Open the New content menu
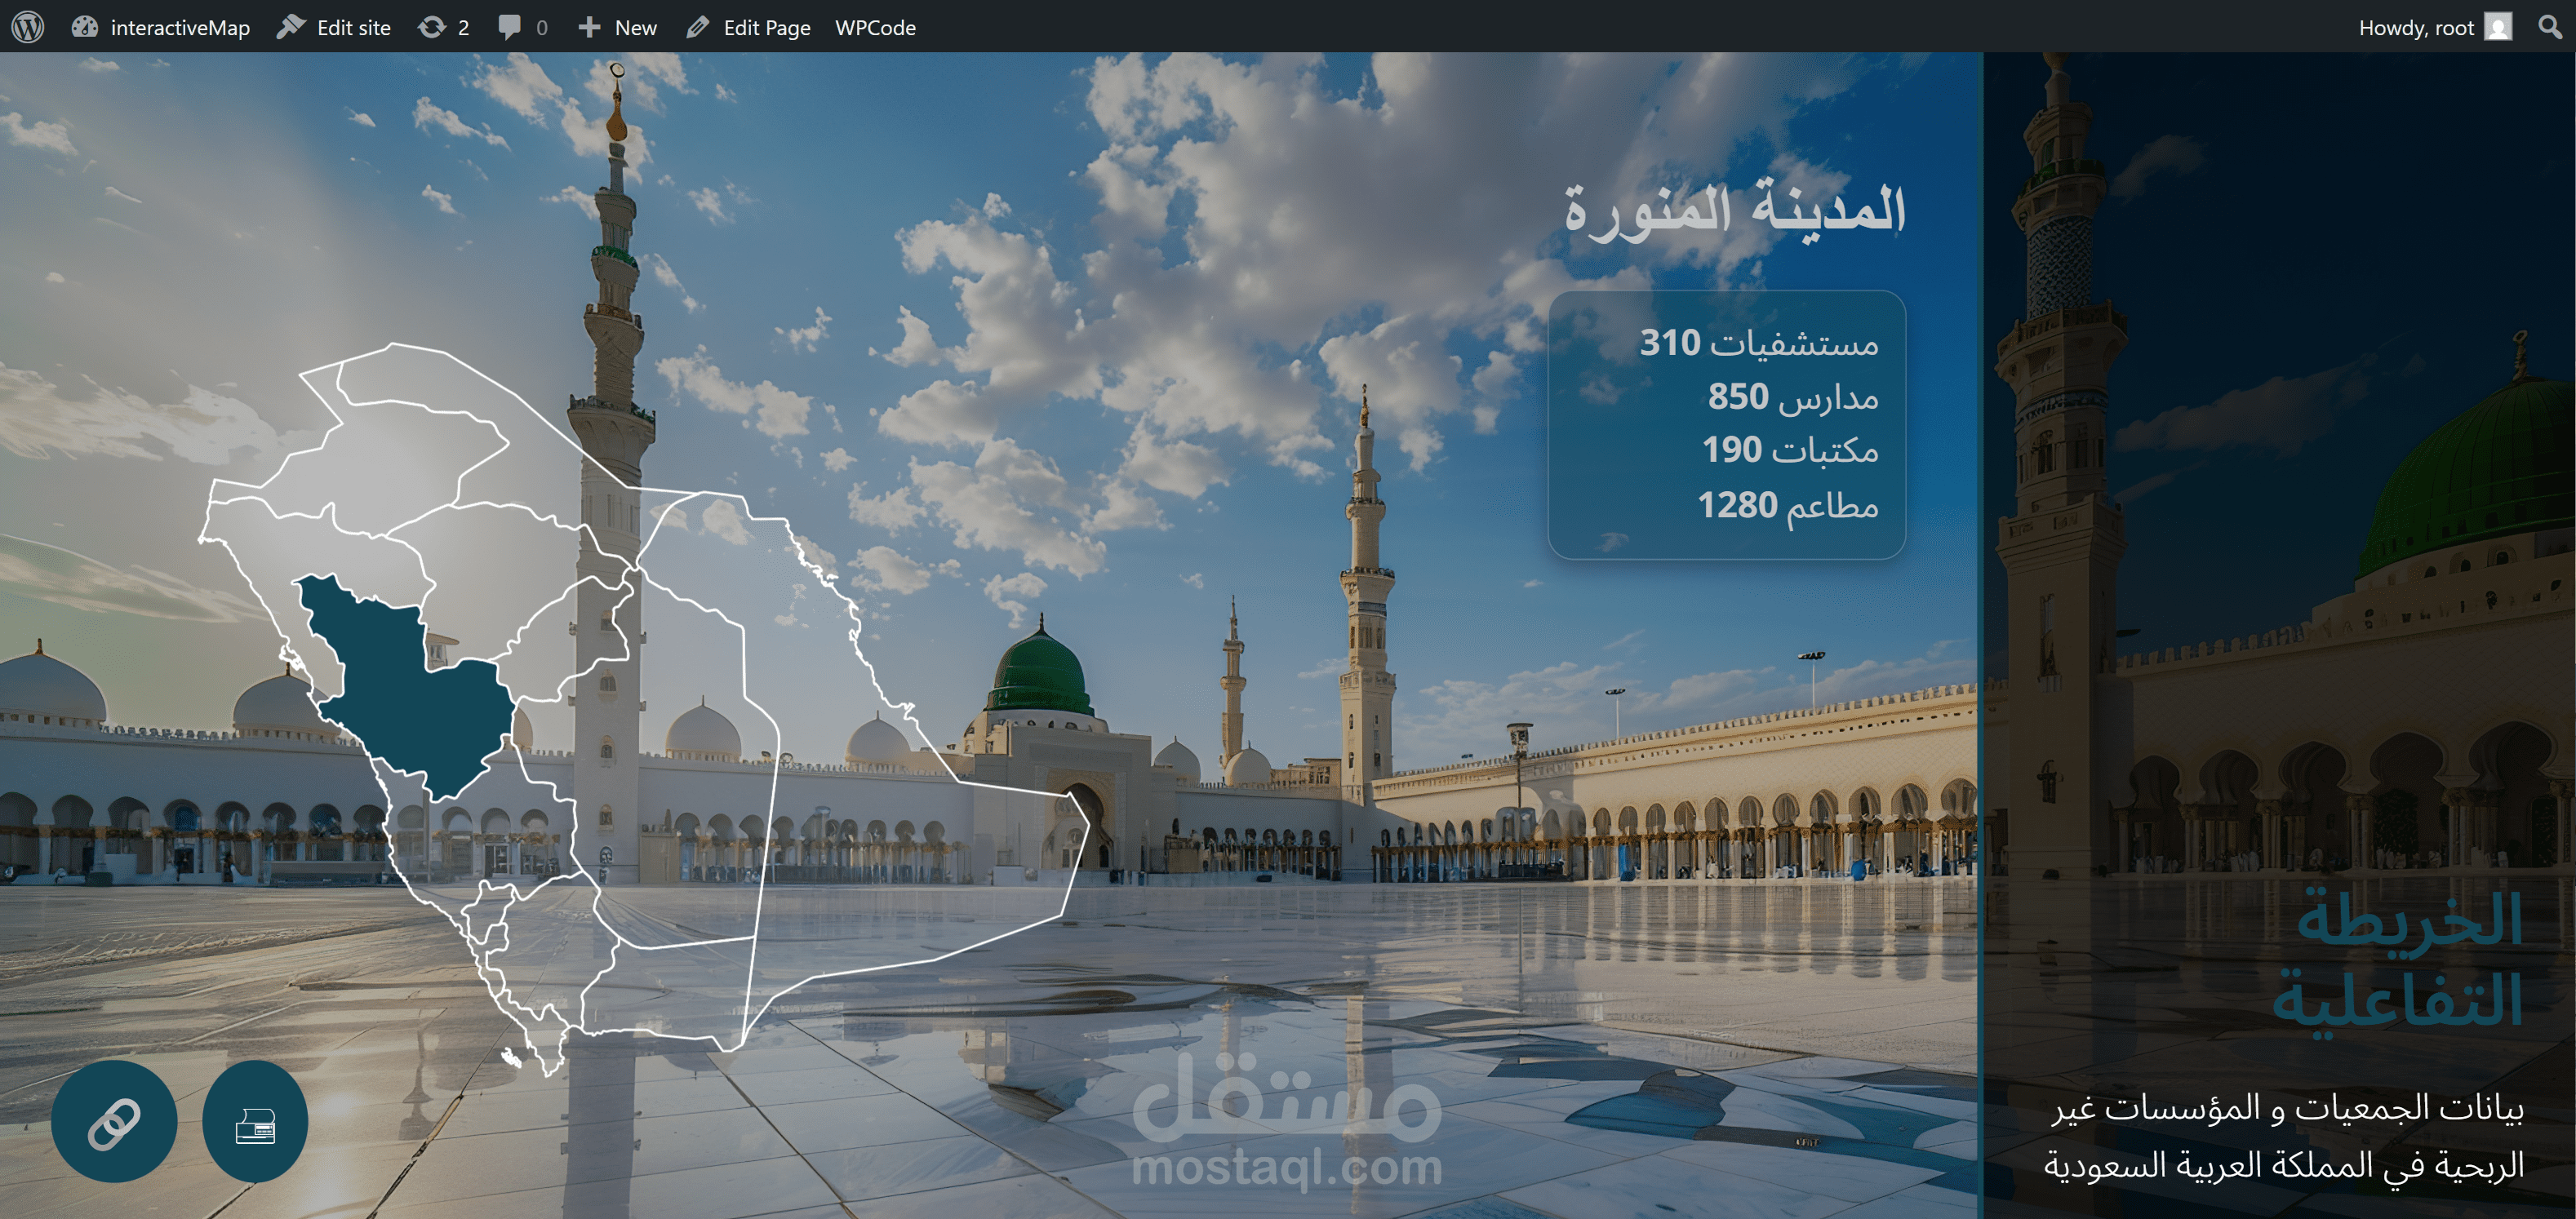 coord(617,27)
